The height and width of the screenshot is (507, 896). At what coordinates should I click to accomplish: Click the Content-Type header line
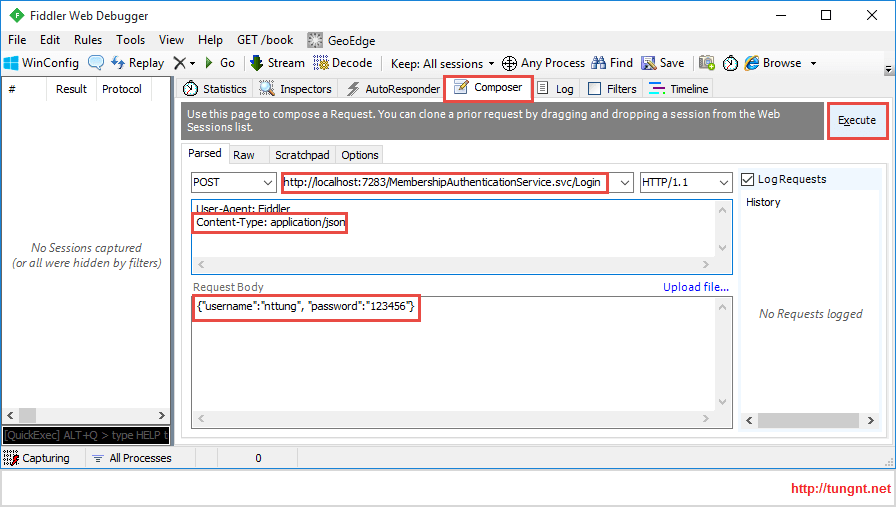(x=270, y=222)
